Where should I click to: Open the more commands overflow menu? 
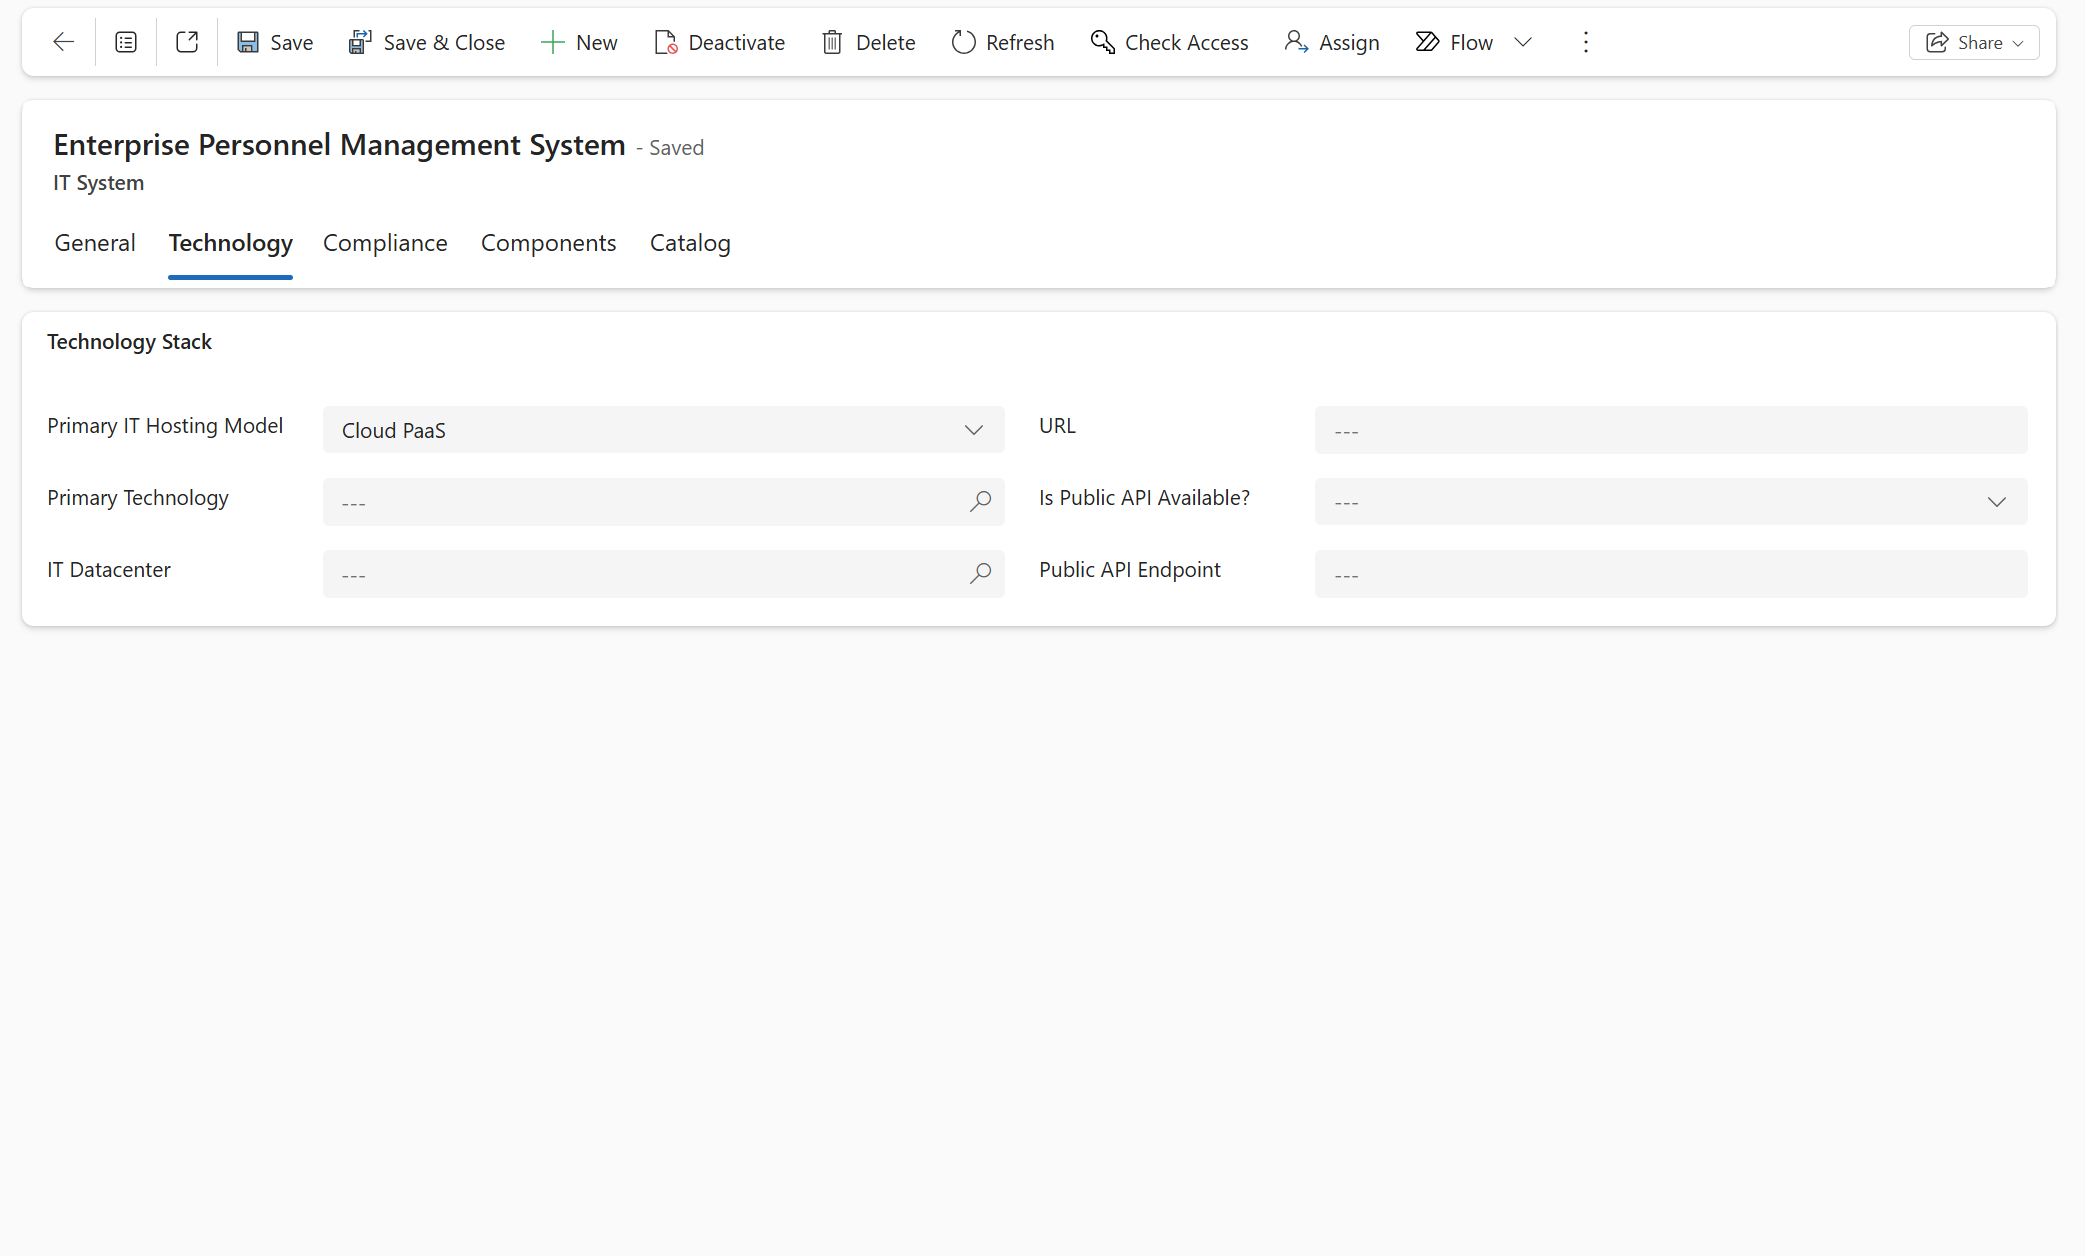1586,42
